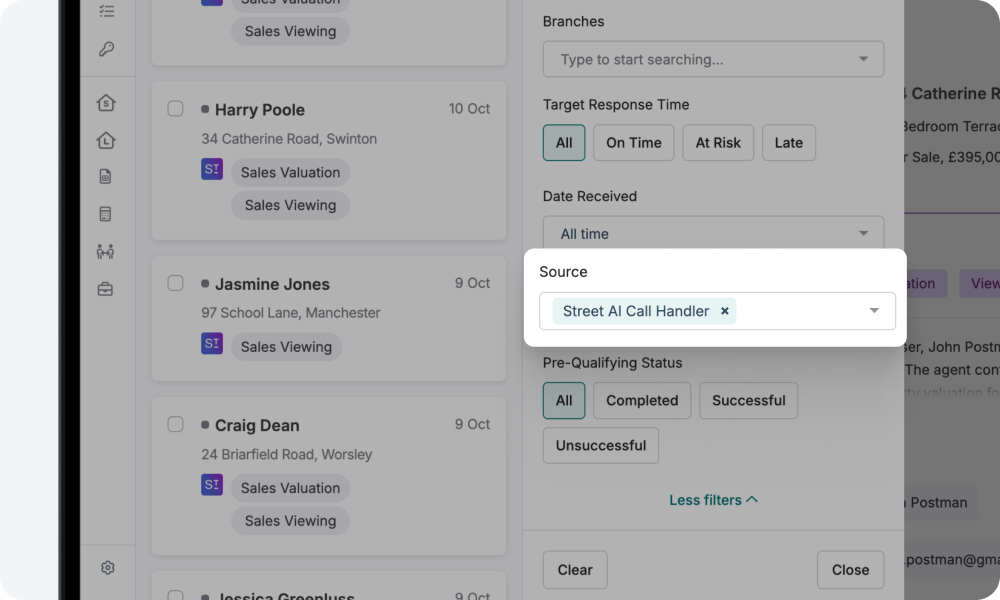Switch Pre-Qualifying Status to Successful
The image size is (1000, 600).
[x=748, y=400]
